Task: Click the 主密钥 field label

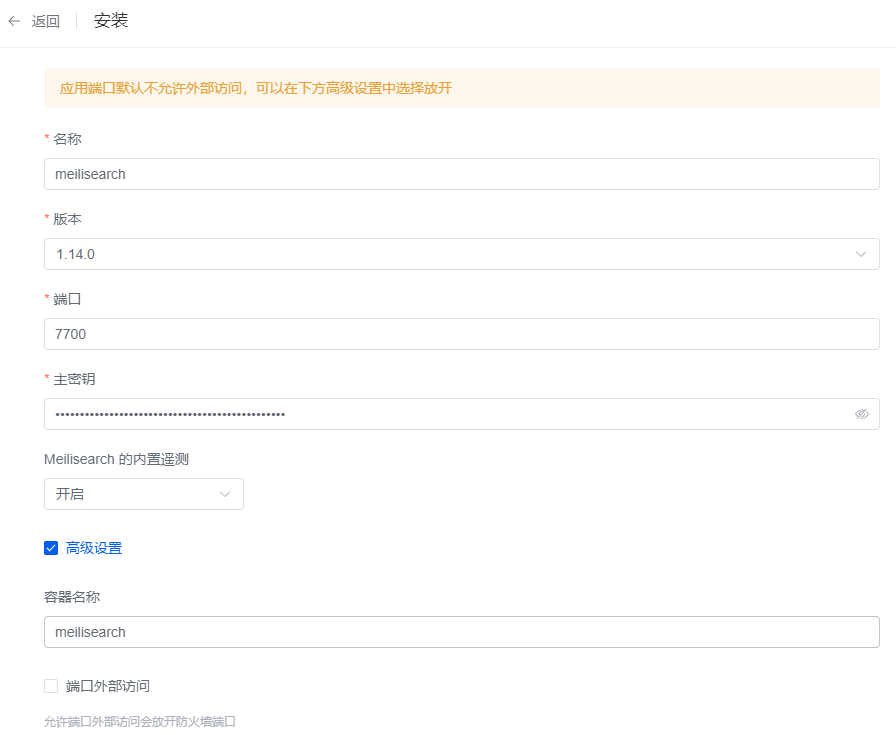Action: click(x=74, y=379)
